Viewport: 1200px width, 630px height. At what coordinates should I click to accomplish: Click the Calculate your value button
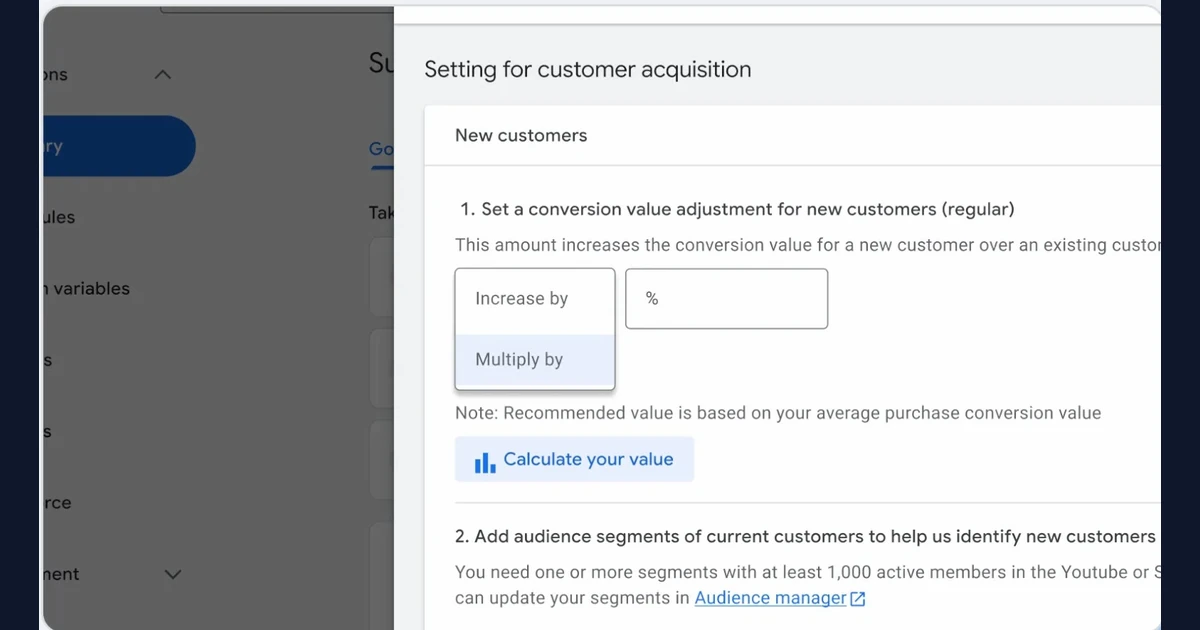pos(574,460)
